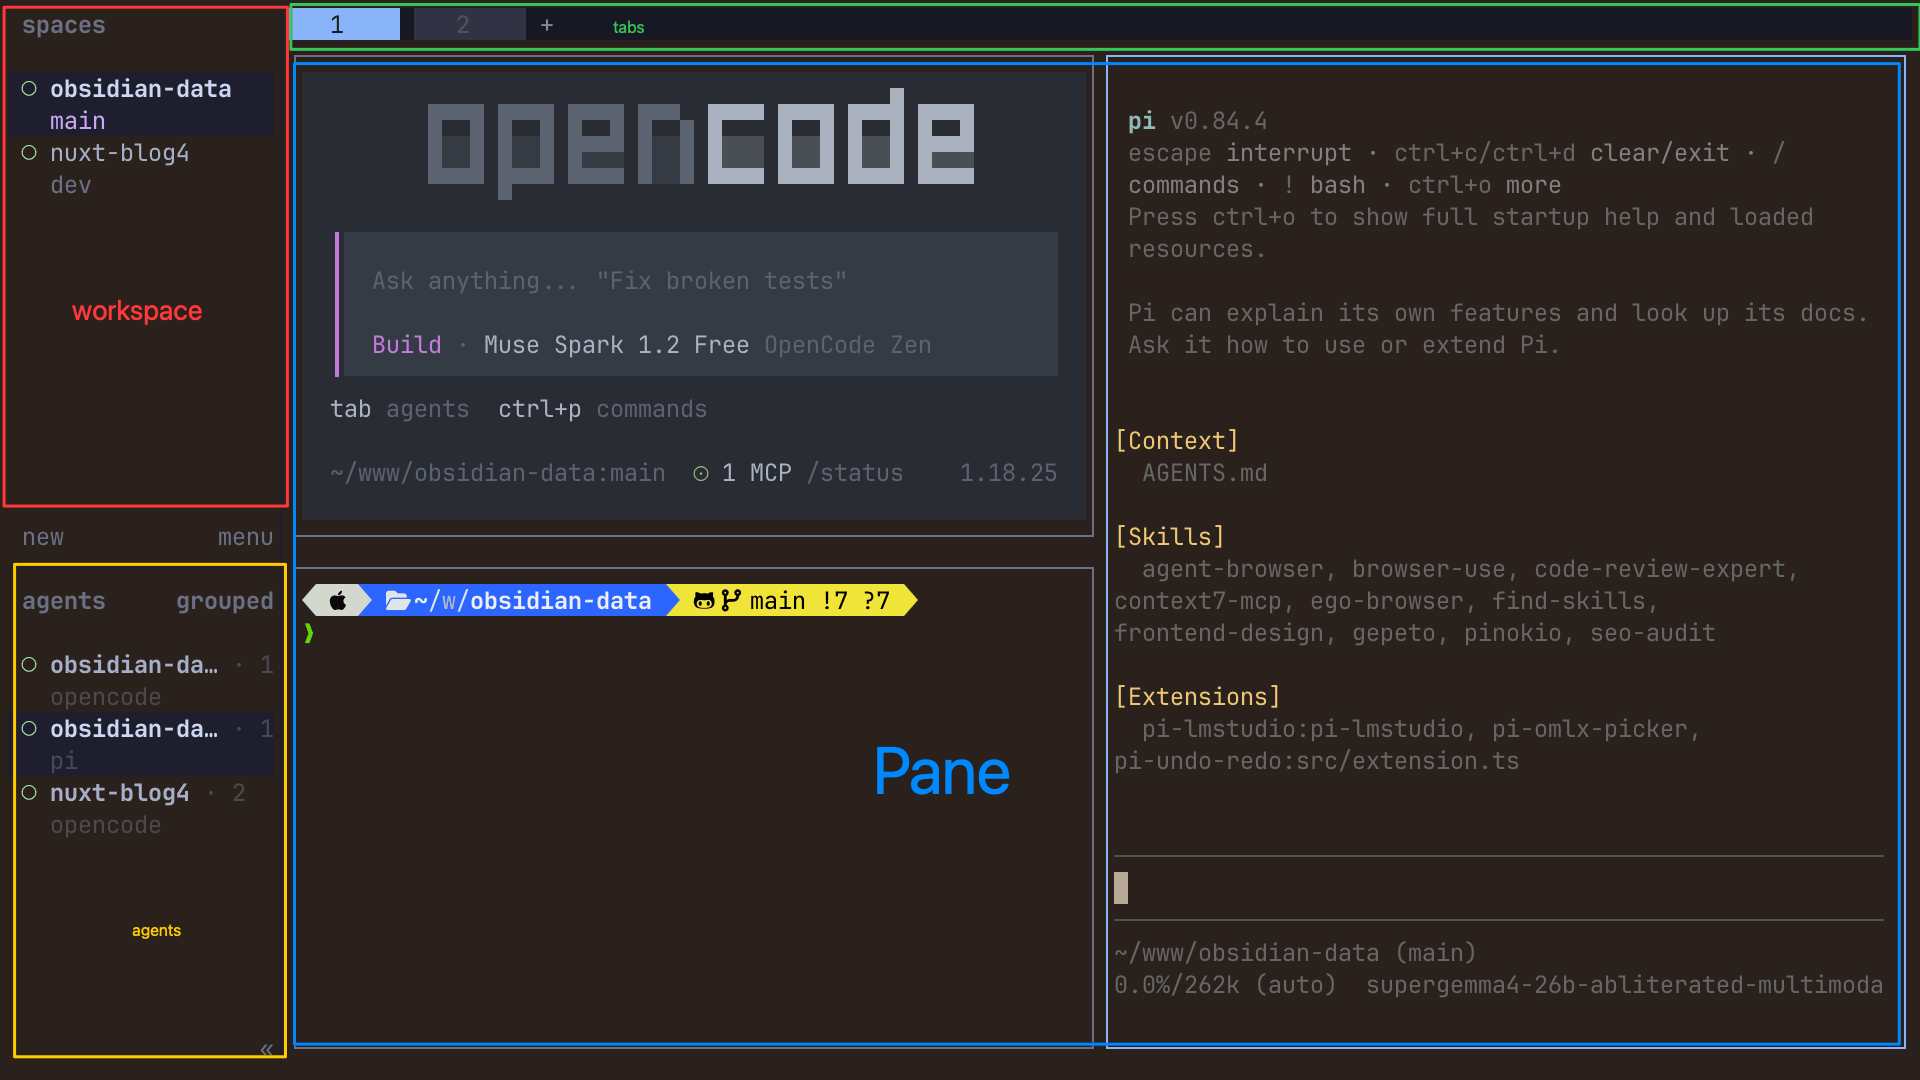Image resolution: width=1920 pixels, height=1080 pixels.
Task: Click the '/status' command text
Action: (855, 473)
